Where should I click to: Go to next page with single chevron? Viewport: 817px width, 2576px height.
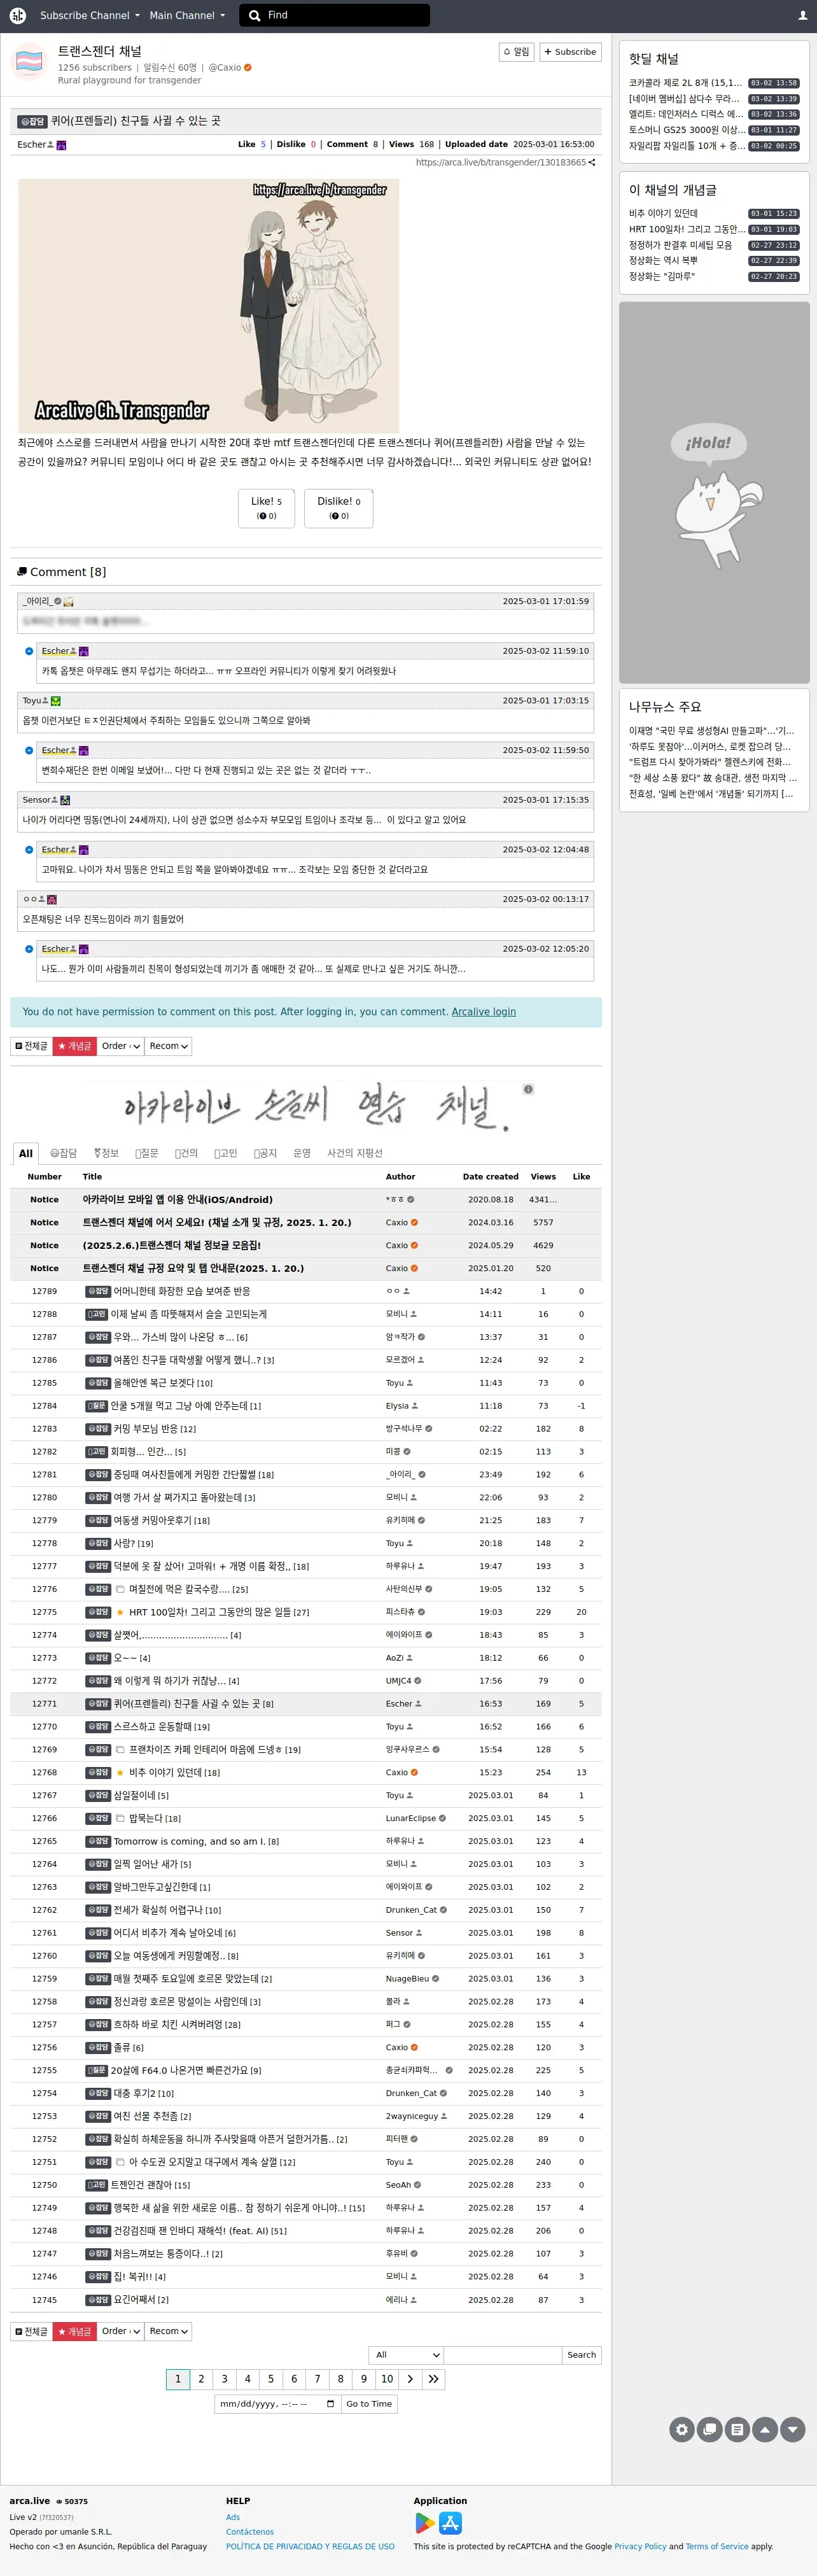(410, 2378)
